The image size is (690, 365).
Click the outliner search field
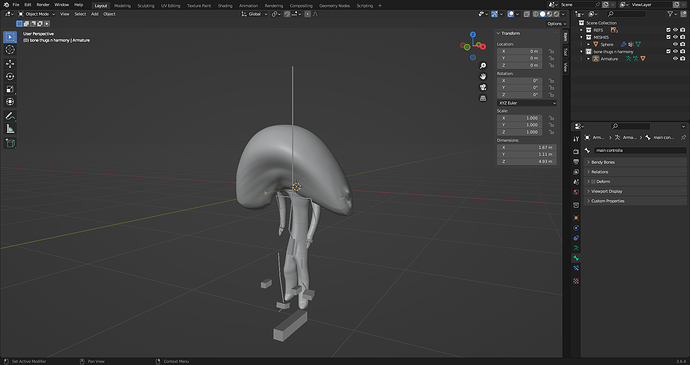[x=626, y=14]
